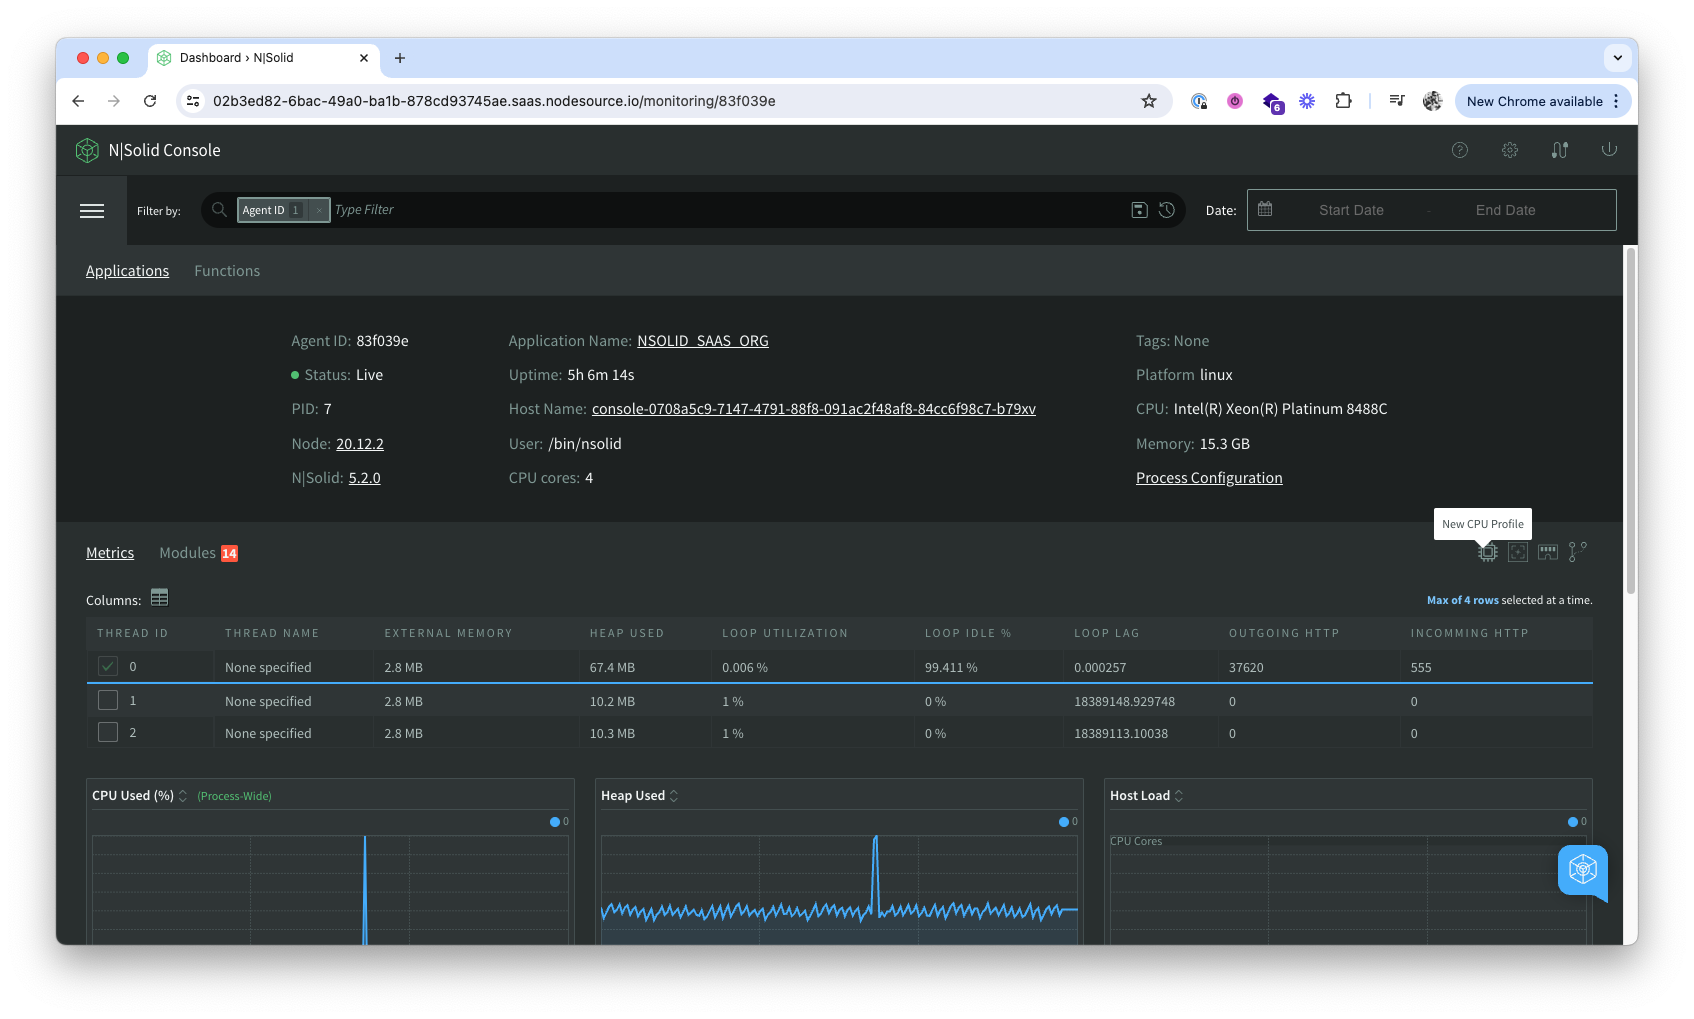
Task: Go back in Chrome
Action: [78, 101]
